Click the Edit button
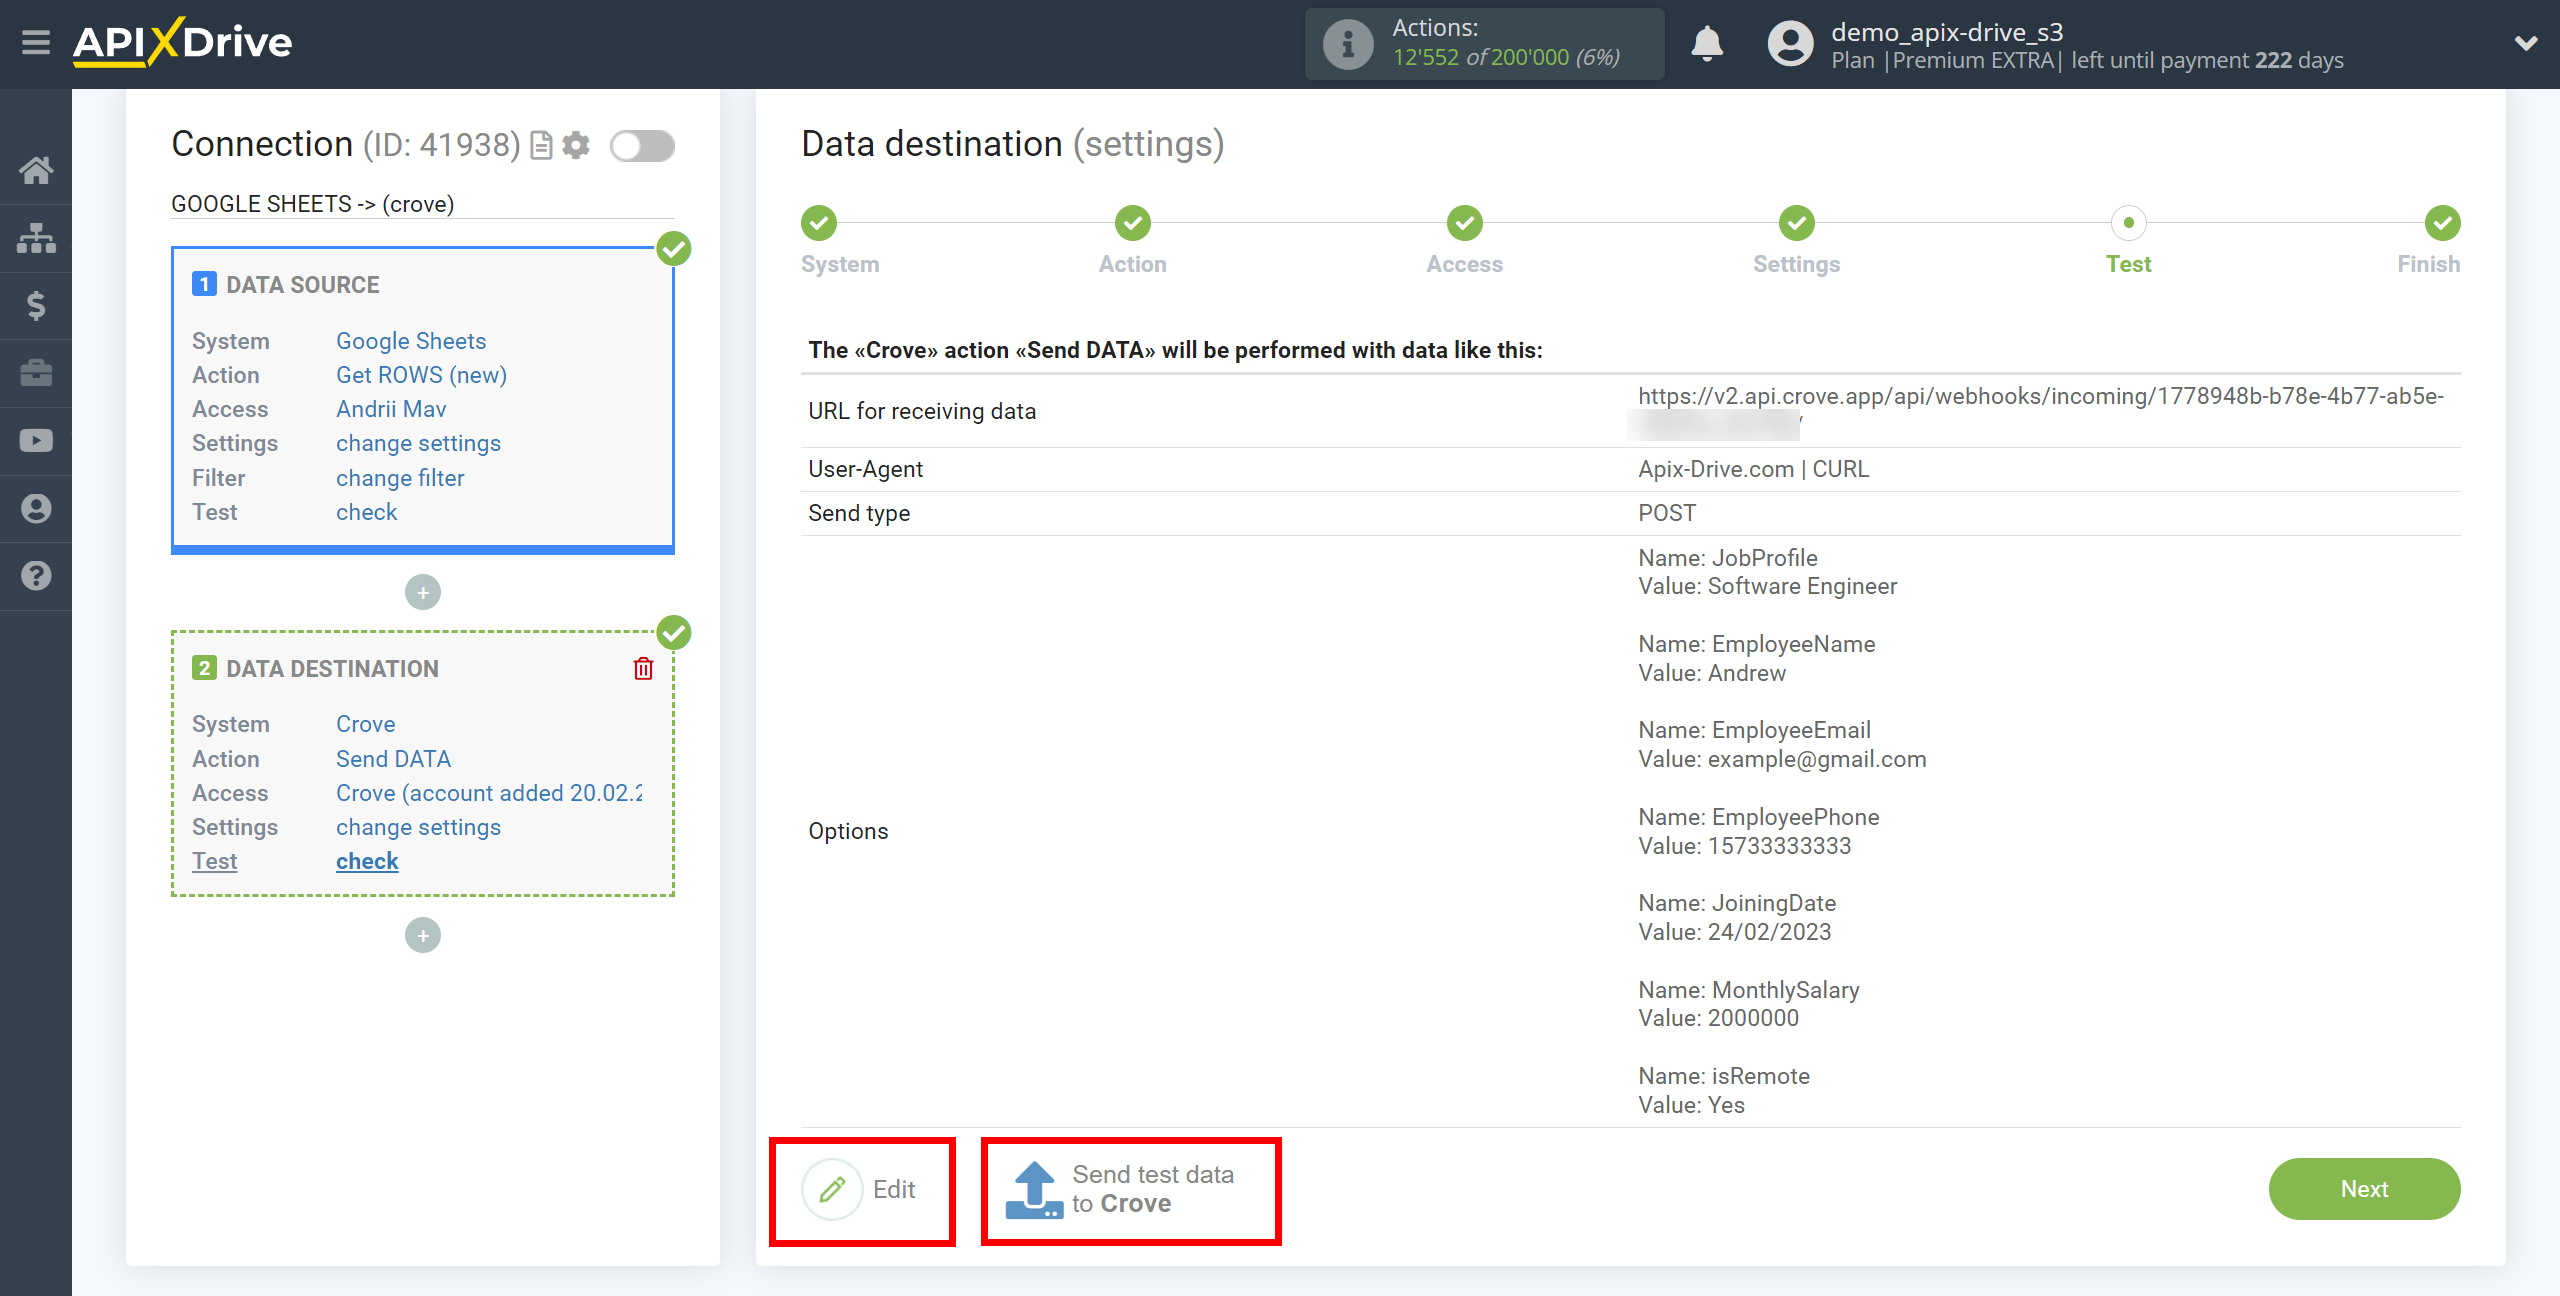Image resolution: width=2560 pixels, height=1296 pixels. click(x=862, y=1189)
